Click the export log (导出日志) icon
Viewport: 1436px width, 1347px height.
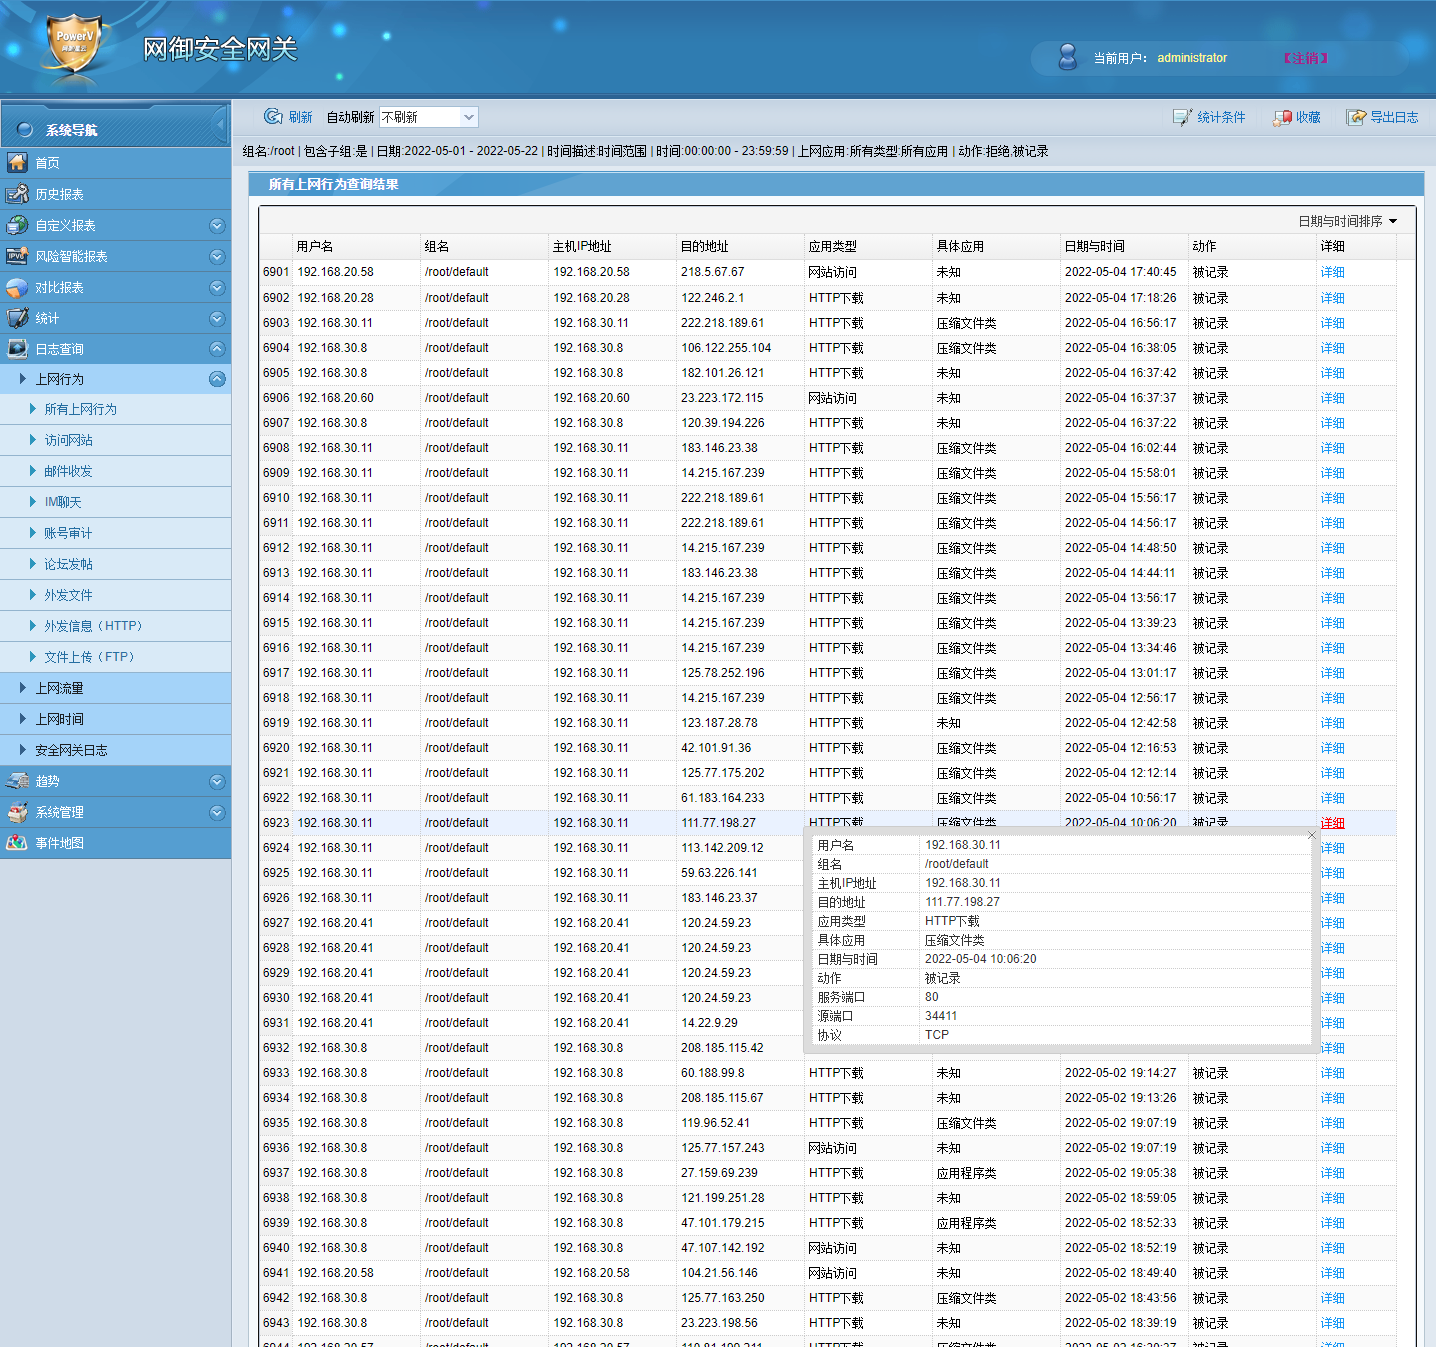[x=1356, y=117]
